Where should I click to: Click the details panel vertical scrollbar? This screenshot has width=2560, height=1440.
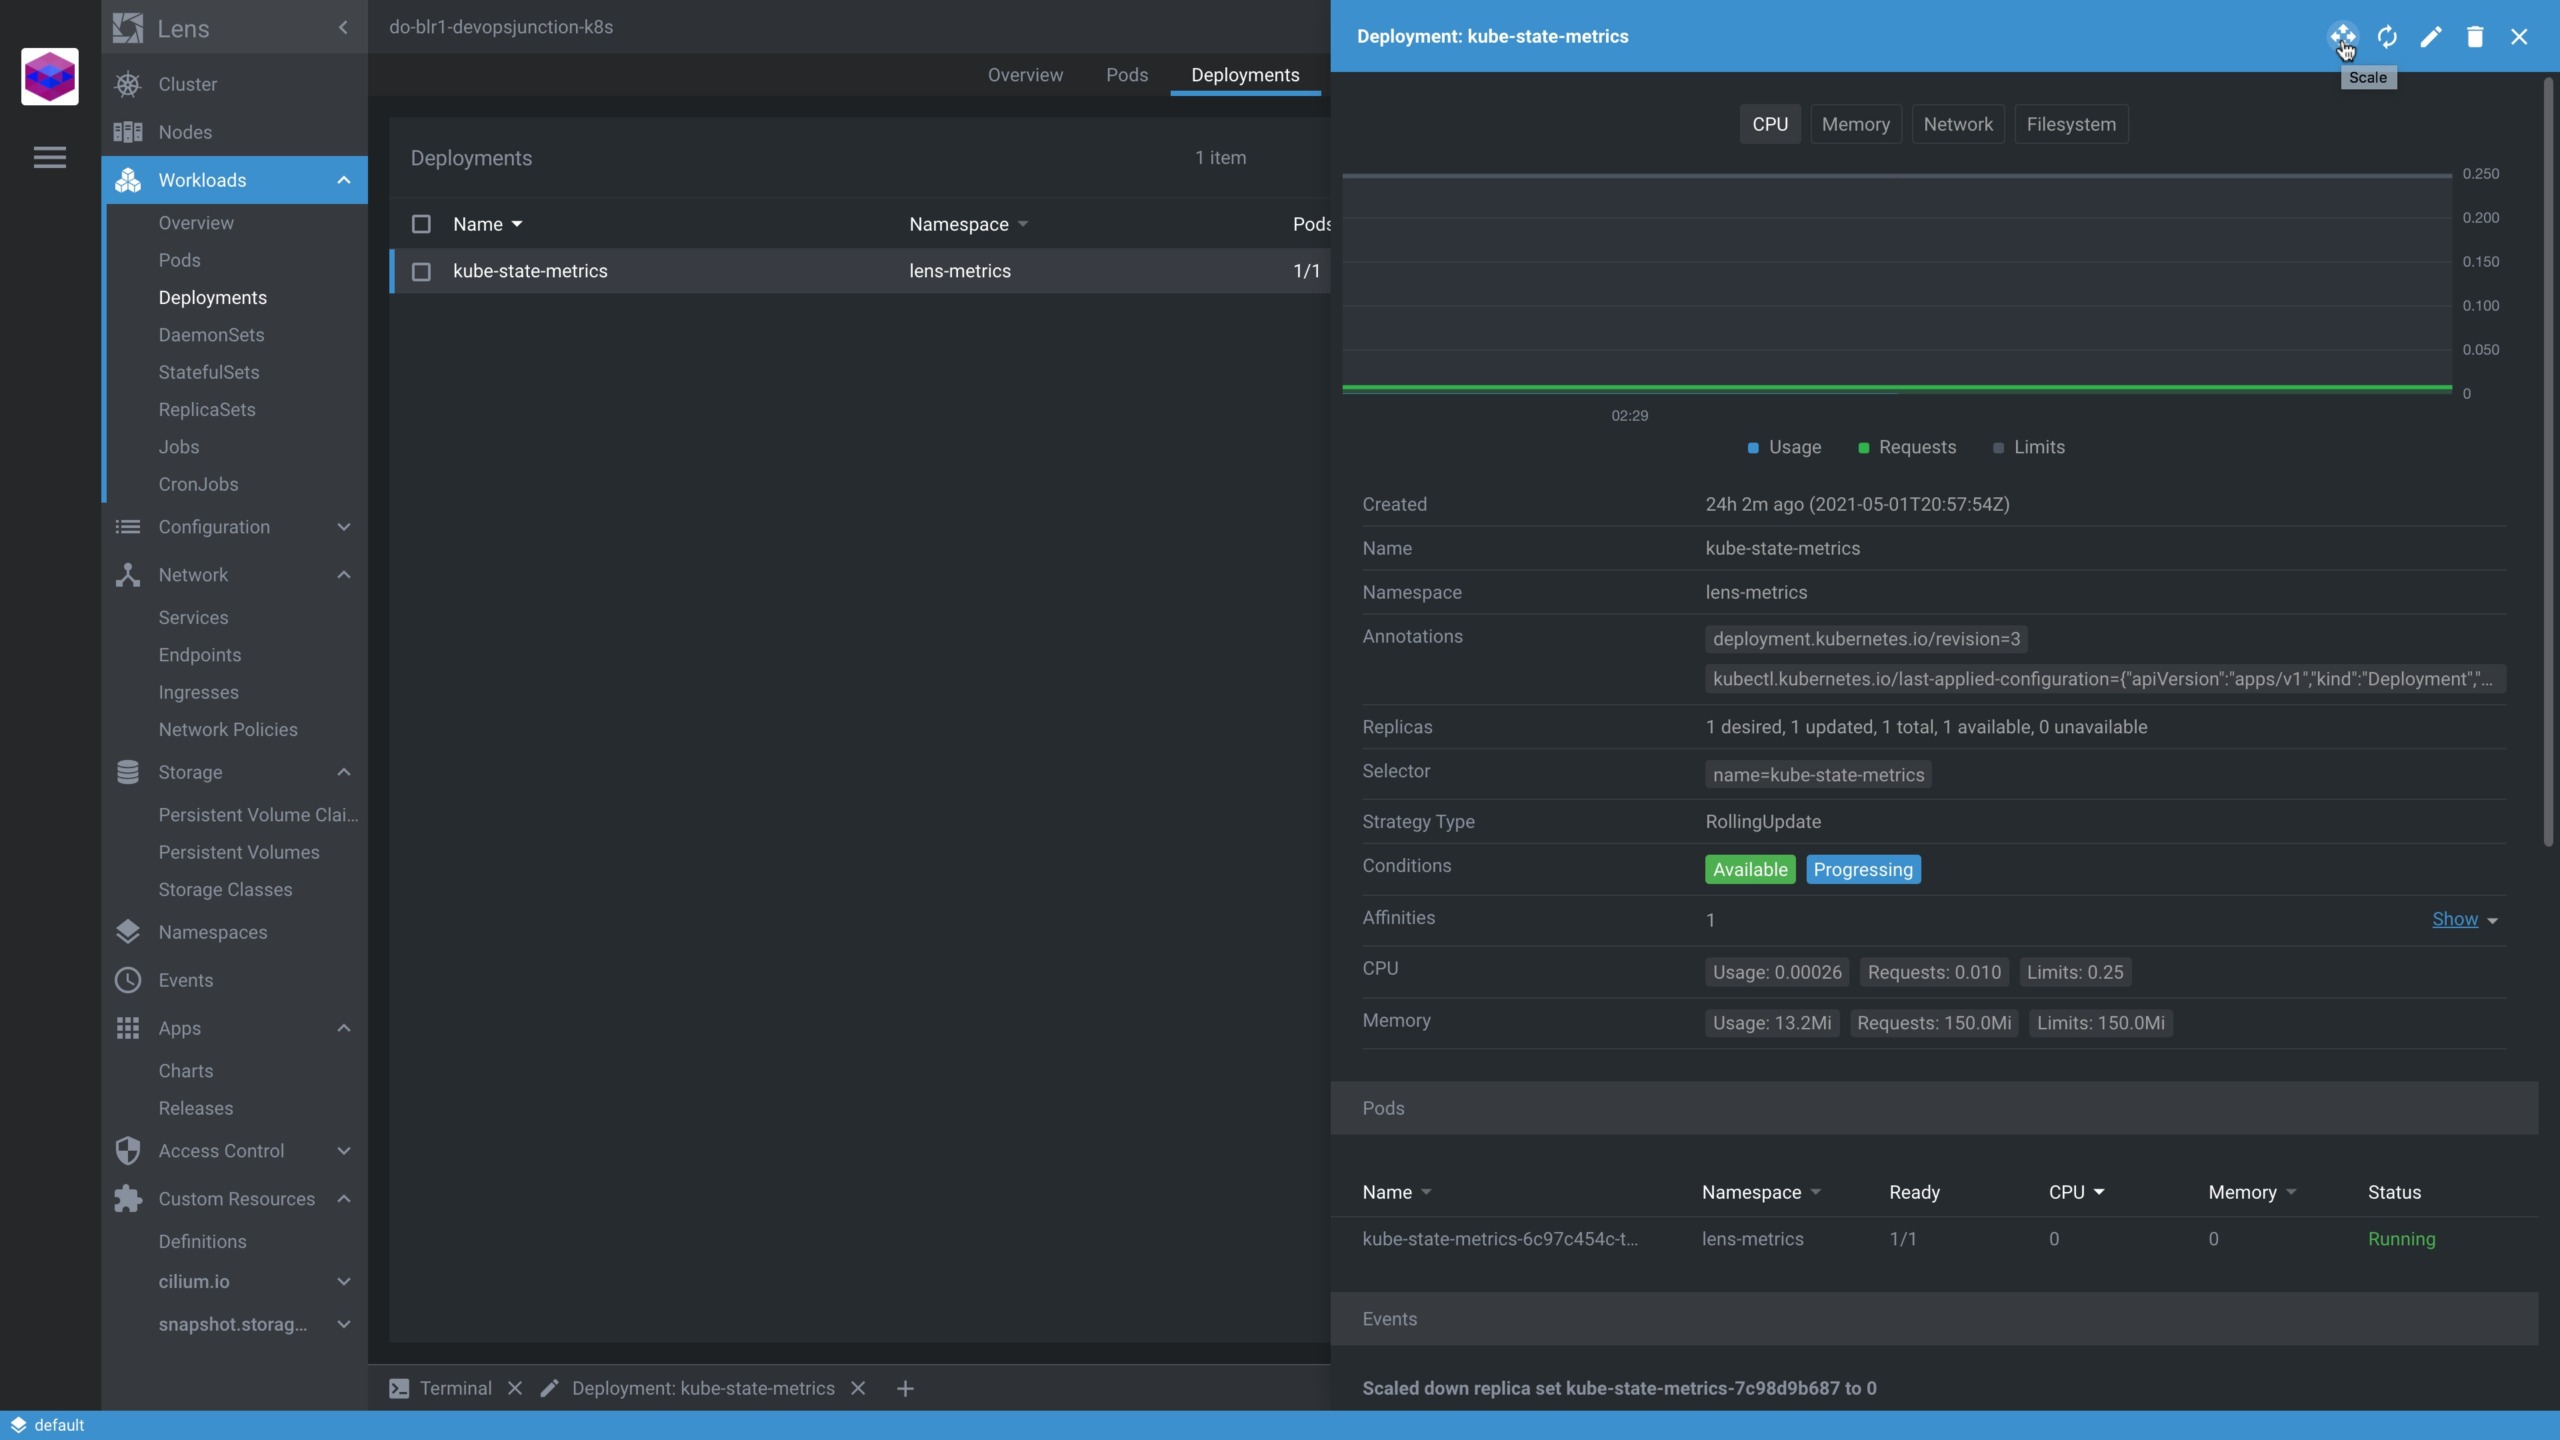click(x=2548, y=460)
